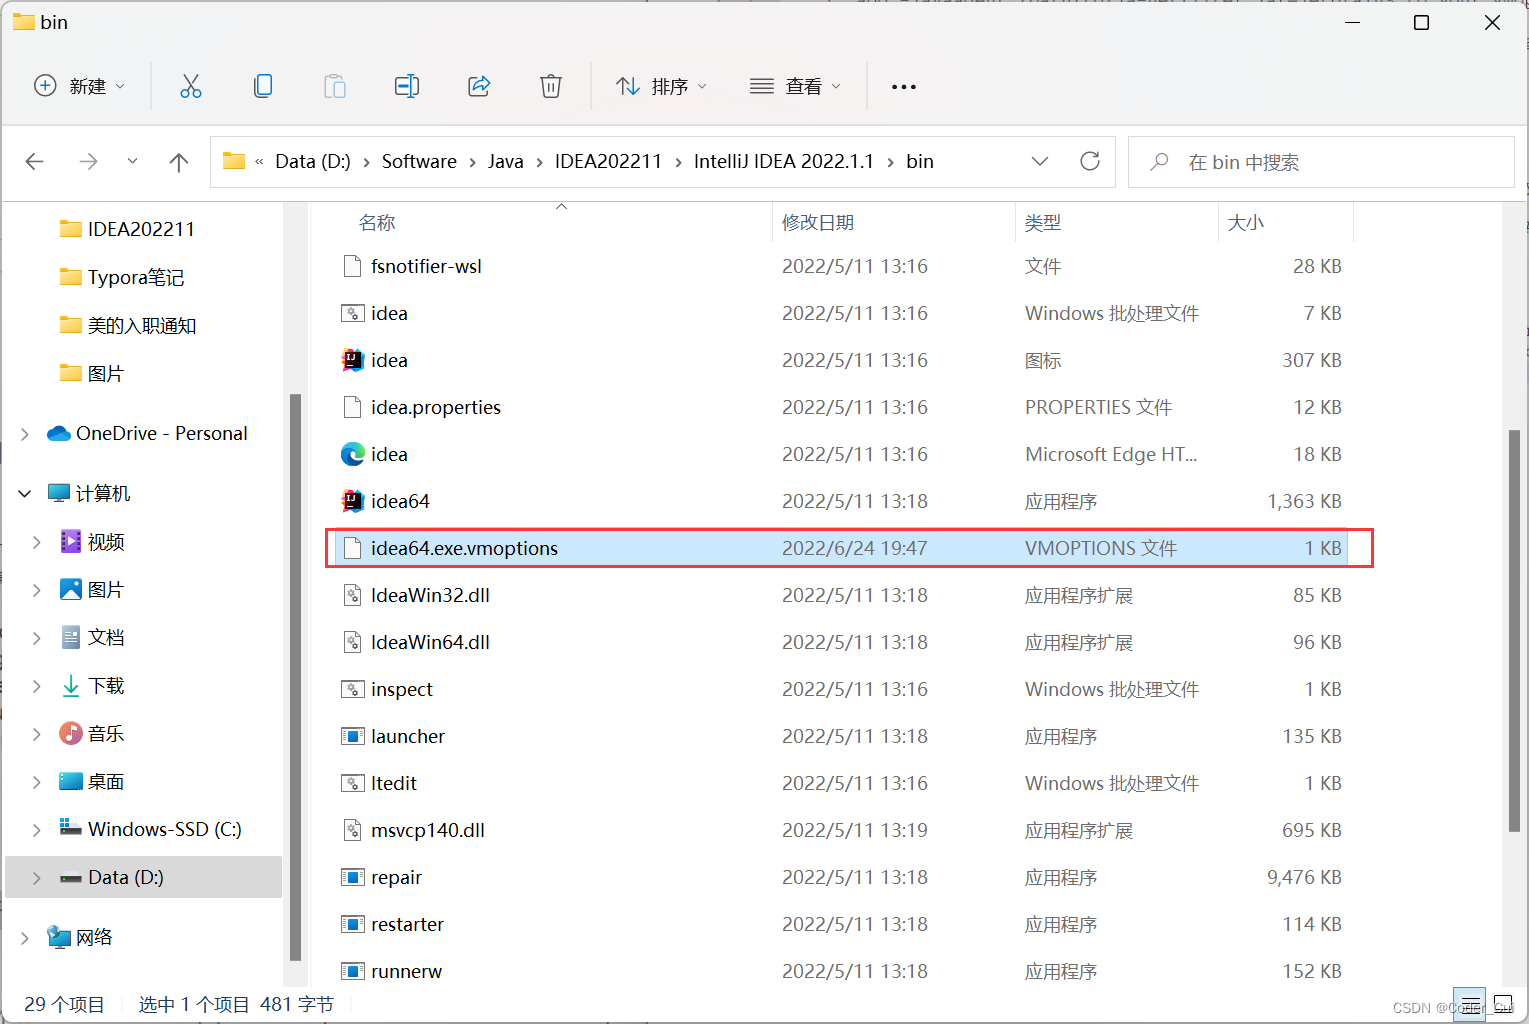The height and width of the screenshot is (1024, 1529).
Task: Click the runnerw application icon
Action: pos(352,971)
